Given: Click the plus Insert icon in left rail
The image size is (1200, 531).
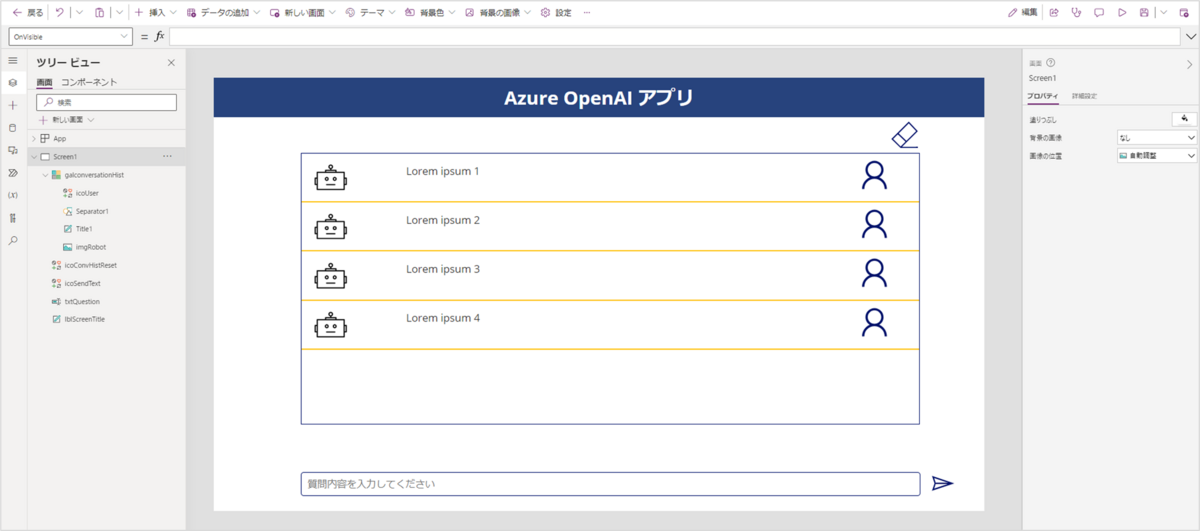Looking at the screenshot, I should click(x=12, y=105).
